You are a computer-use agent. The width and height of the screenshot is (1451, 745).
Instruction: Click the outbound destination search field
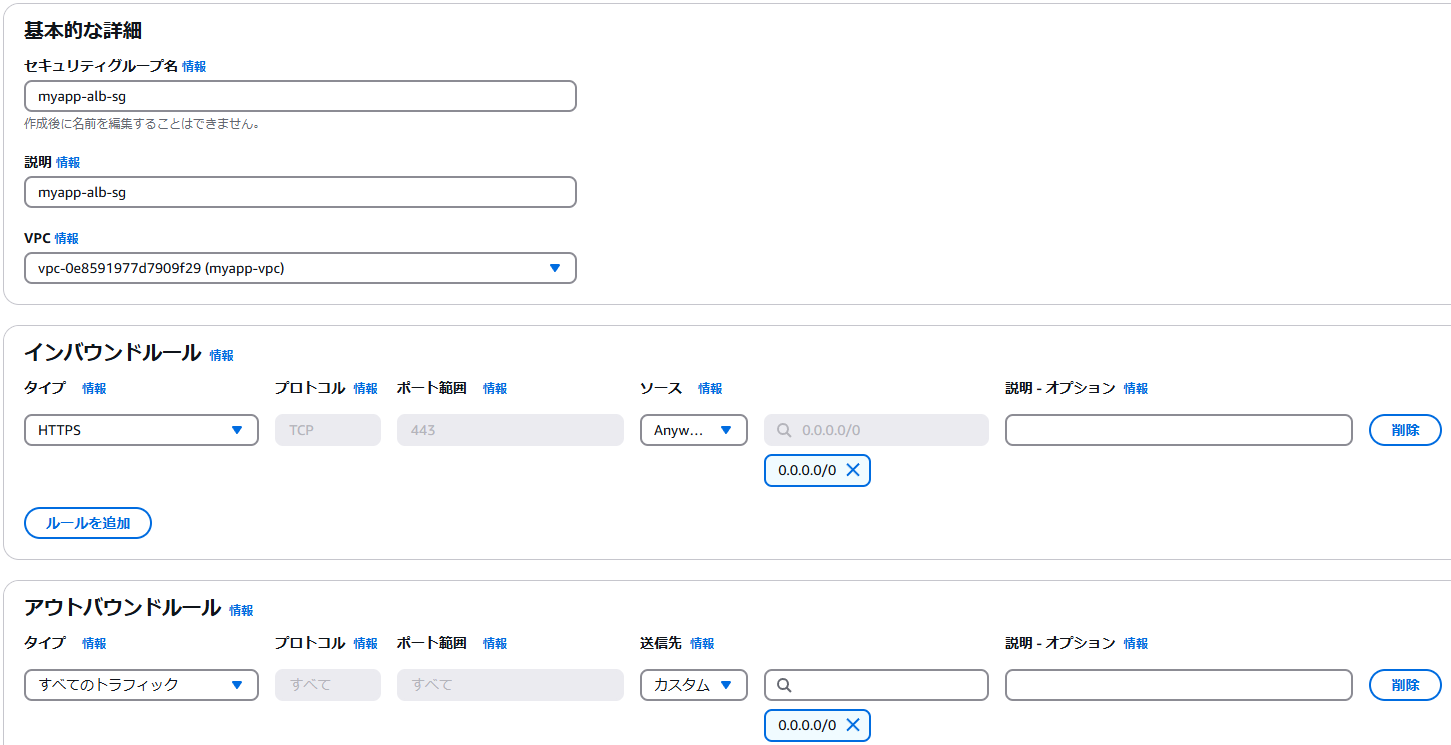(x=876, y=685)
